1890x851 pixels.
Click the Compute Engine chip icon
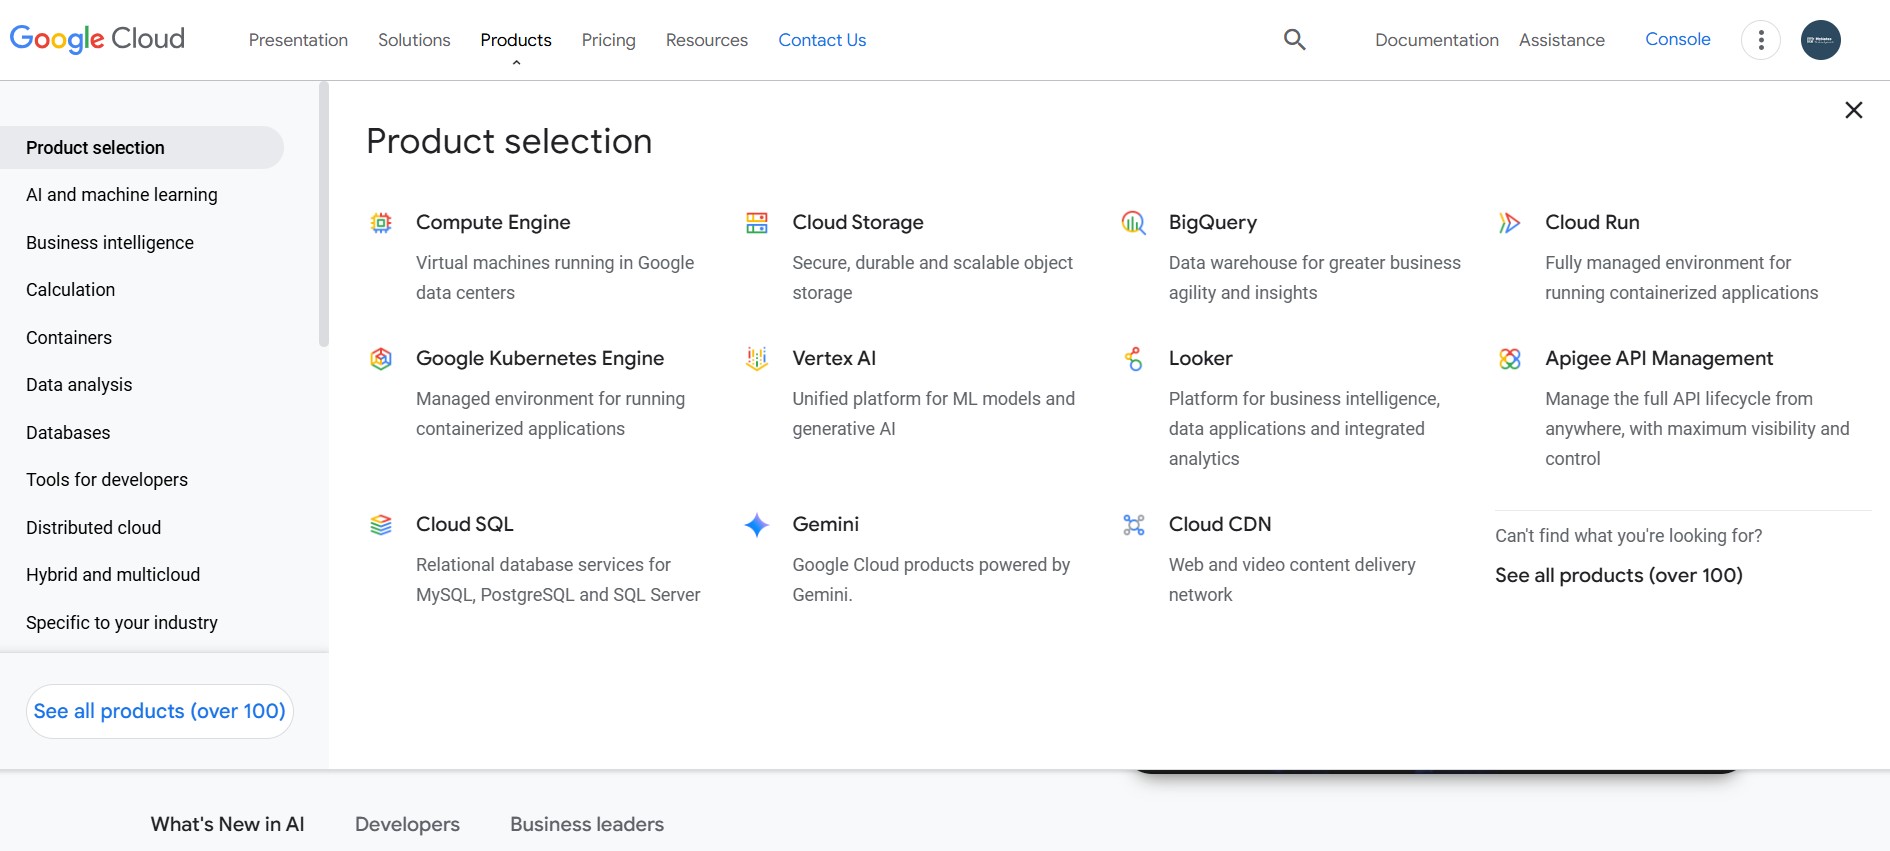tap(381, 223)
